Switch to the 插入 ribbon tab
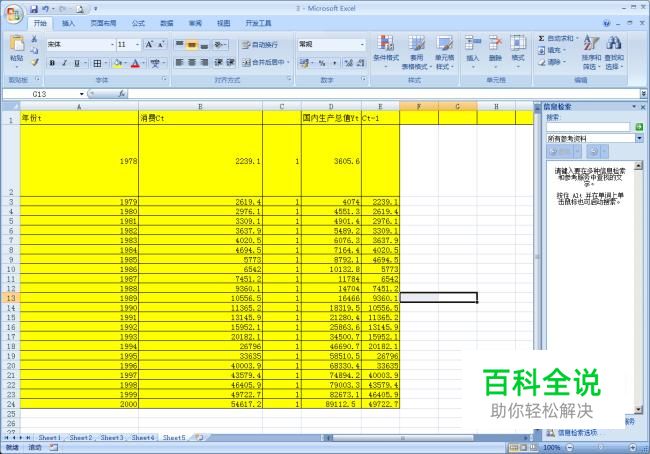Image resolution: width=650 pixels, height=454 pixels. 68,23
